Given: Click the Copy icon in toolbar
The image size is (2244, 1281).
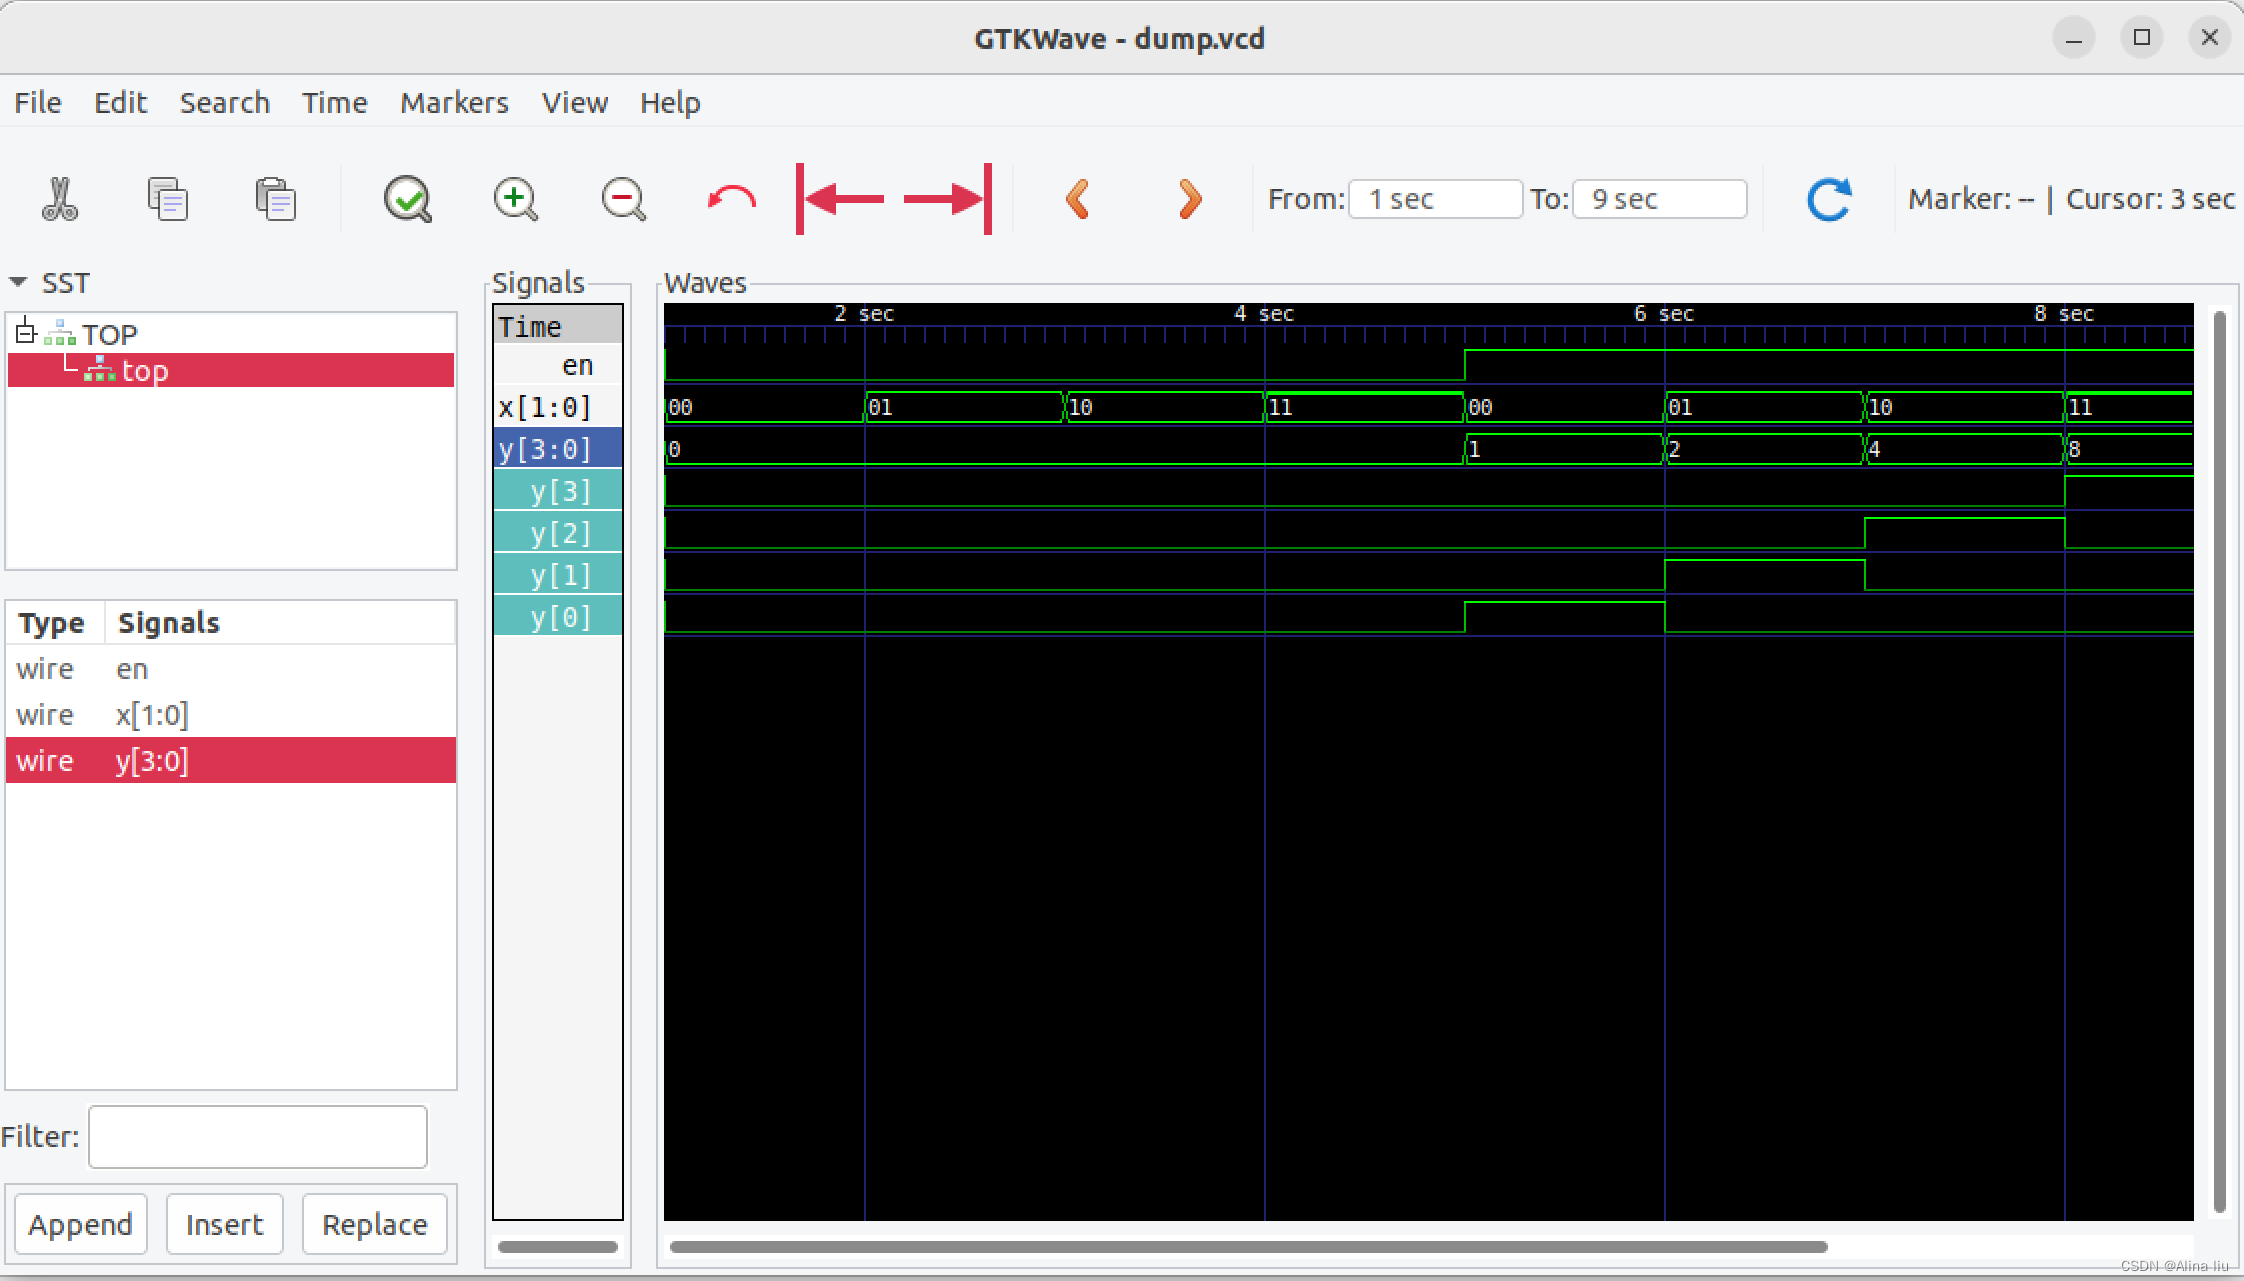Looking at the screenshot, I should coord(167,199).
